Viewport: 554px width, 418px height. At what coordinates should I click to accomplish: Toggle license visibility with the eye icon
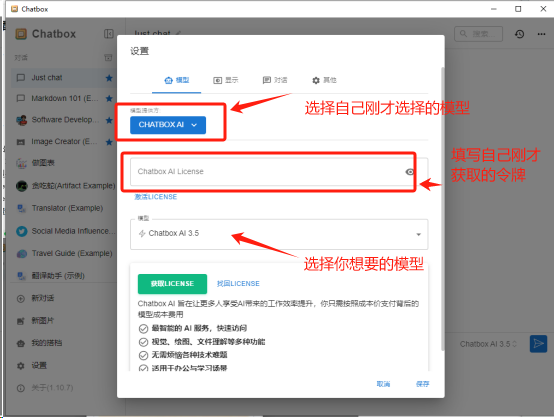click(409, 172)
